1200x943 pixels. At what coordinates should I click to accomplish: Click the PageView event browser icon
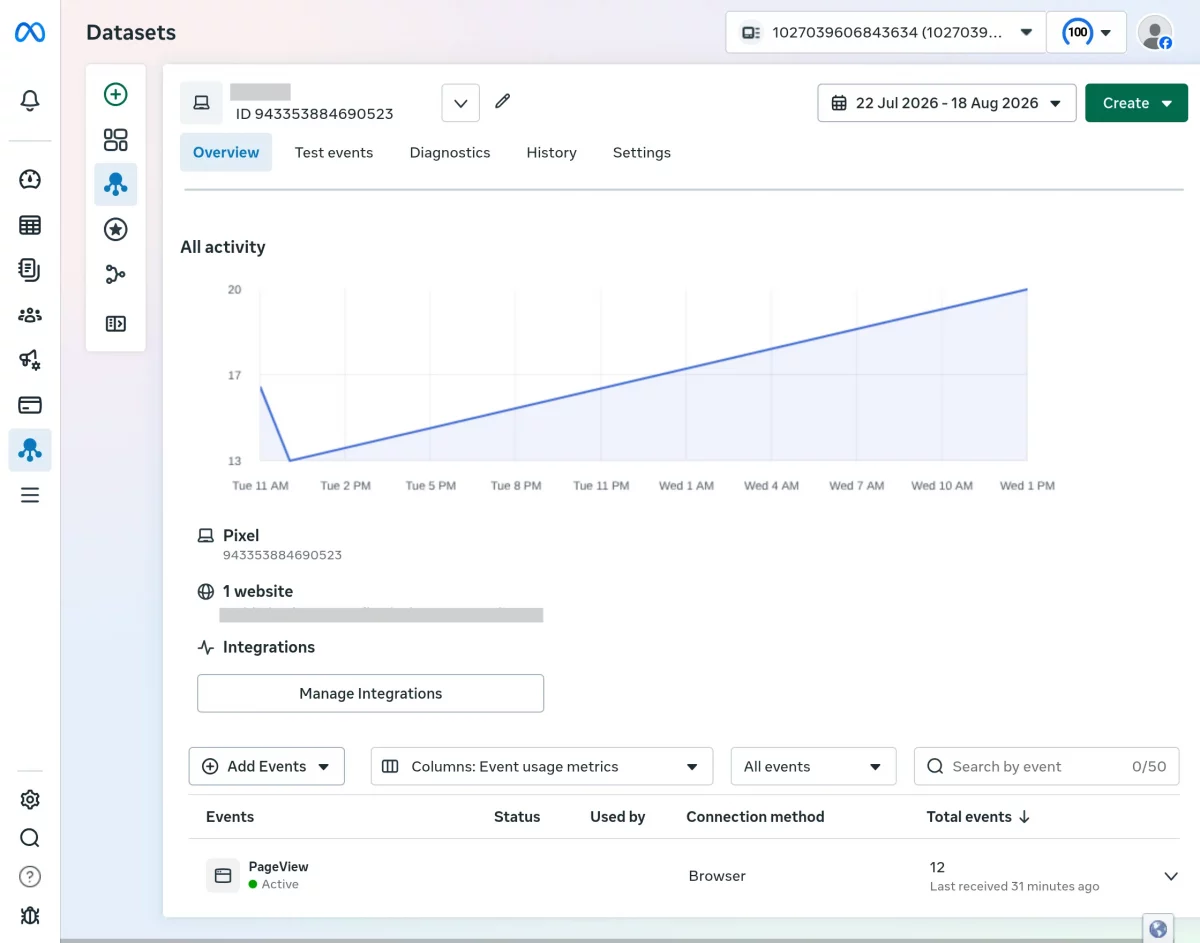(x=223, y=875)
